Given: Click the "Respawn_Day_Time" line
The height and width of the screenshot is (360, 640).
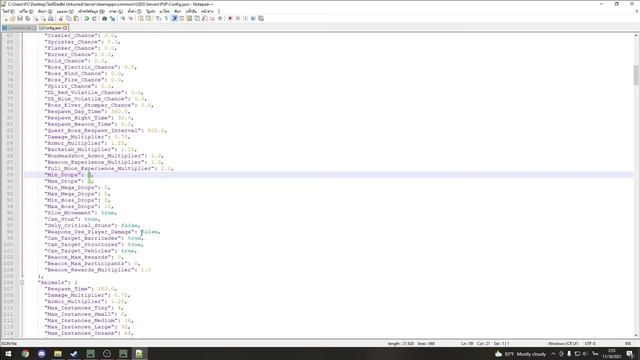Looking at the screenshot, I should (87, 111).
